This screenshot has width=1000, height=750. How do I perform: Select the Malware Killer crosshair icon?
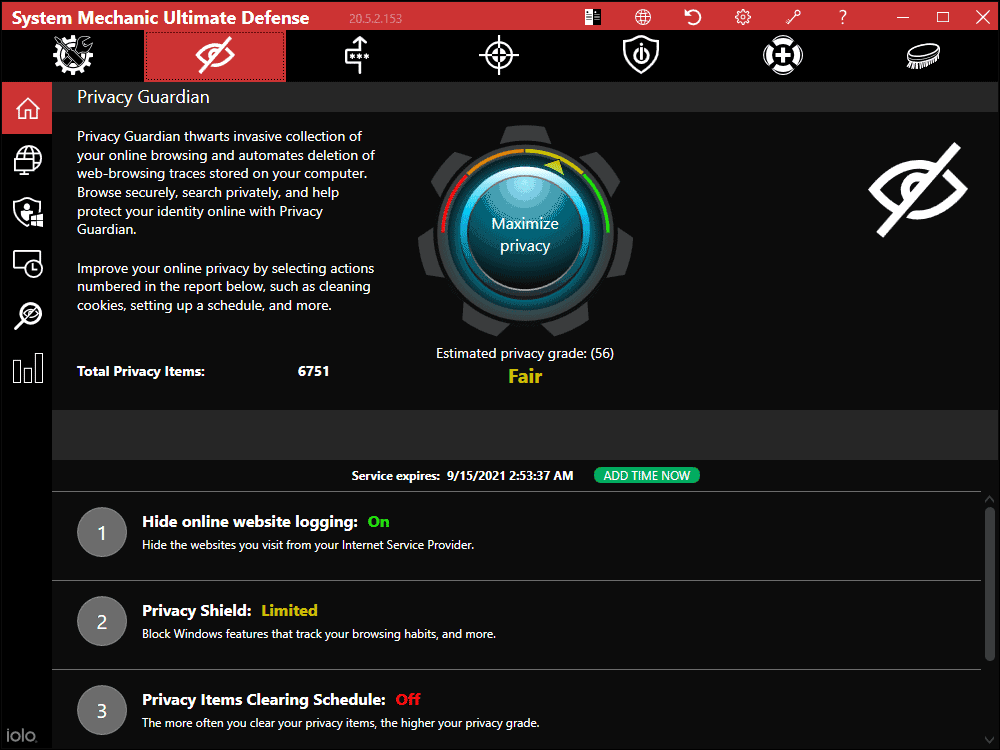click(x=497, y=55)
